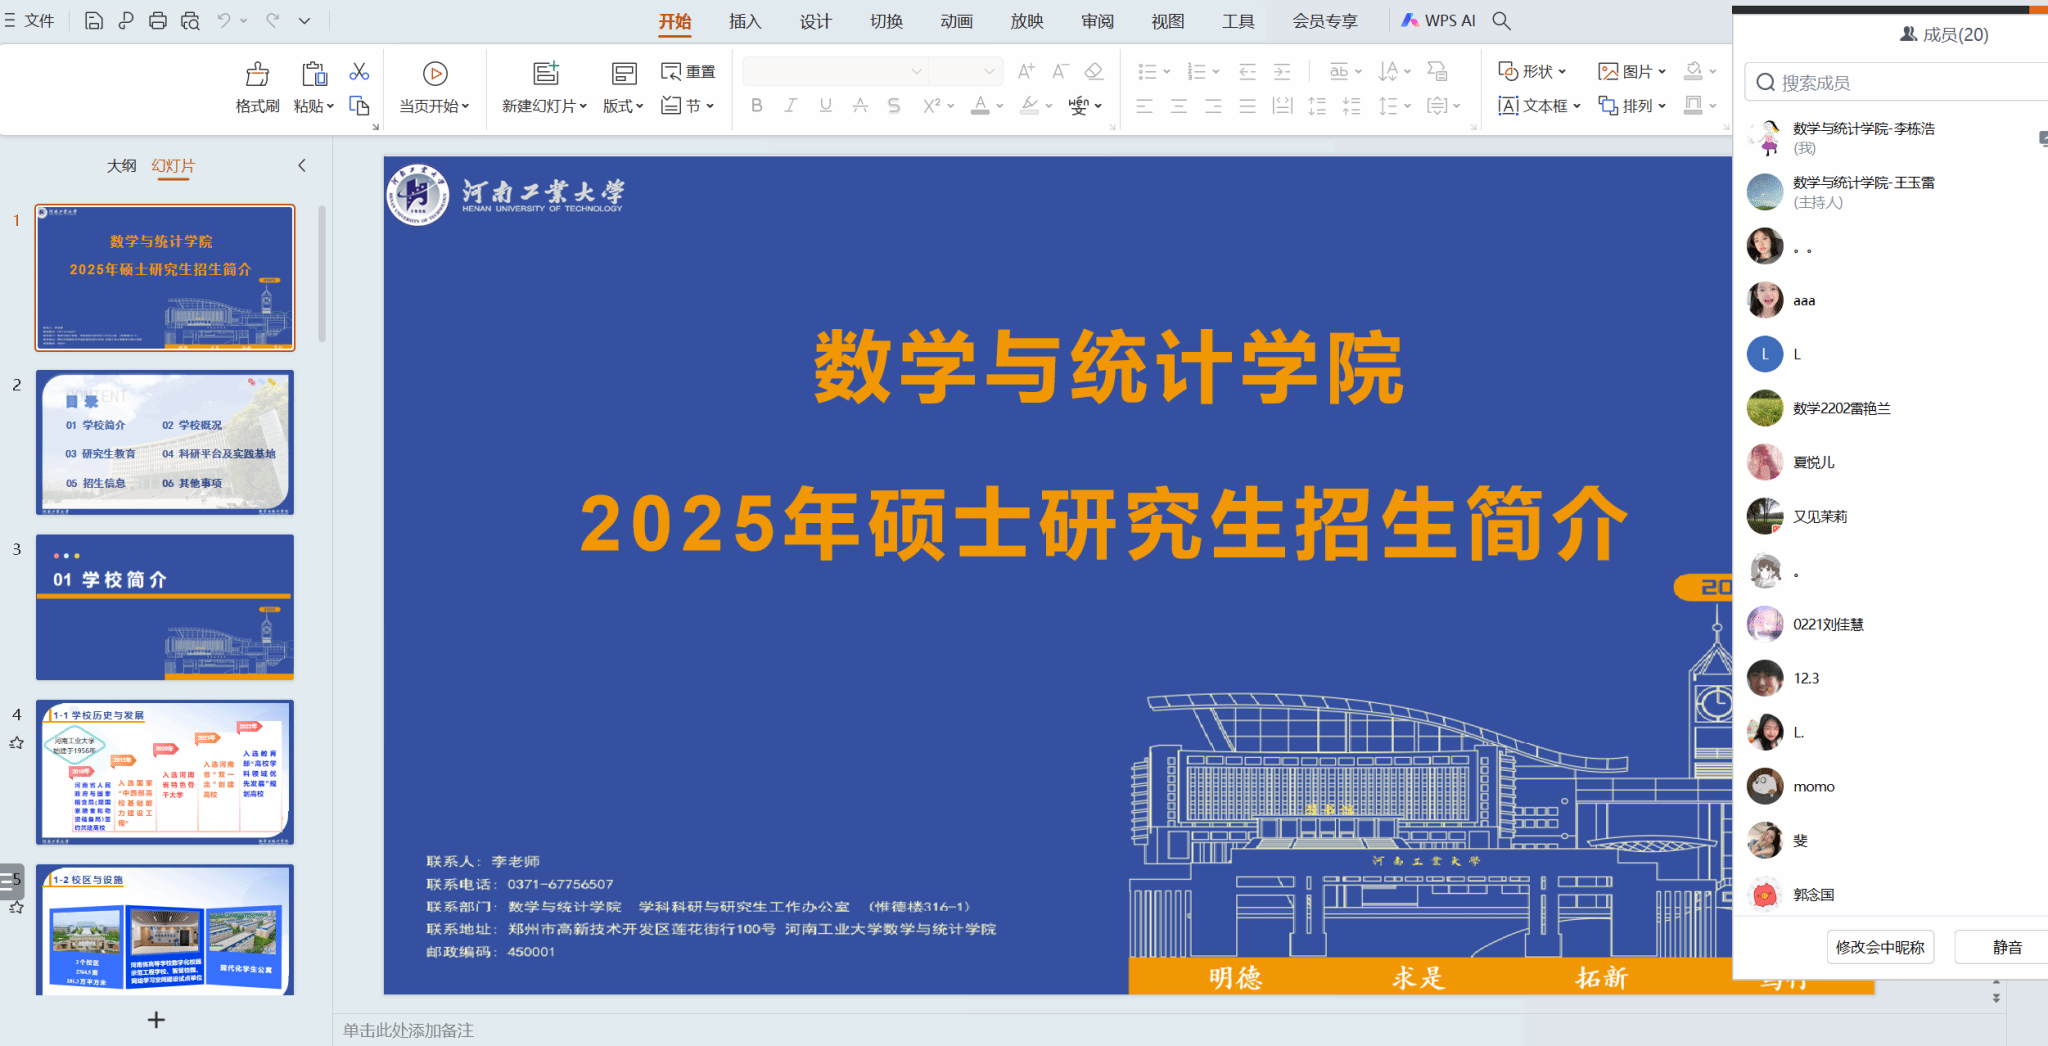Switch to the 插入 ribbon tab
This screenshot has height=1046, width=2048.
(744, 21)
